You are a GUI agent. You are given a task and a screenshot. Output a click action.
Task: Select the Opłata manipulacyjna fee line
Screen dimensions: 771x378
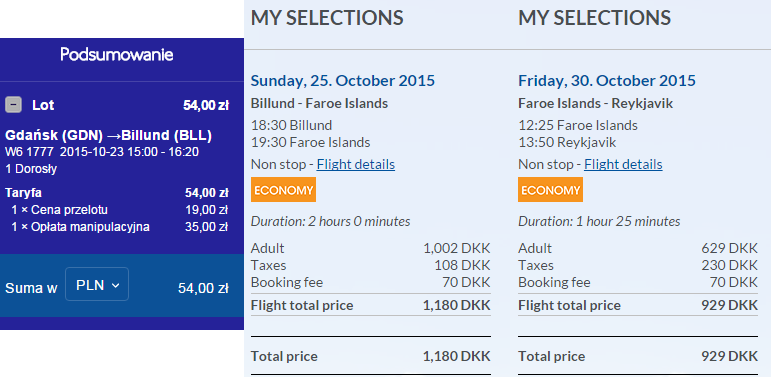tap(119, 227)
